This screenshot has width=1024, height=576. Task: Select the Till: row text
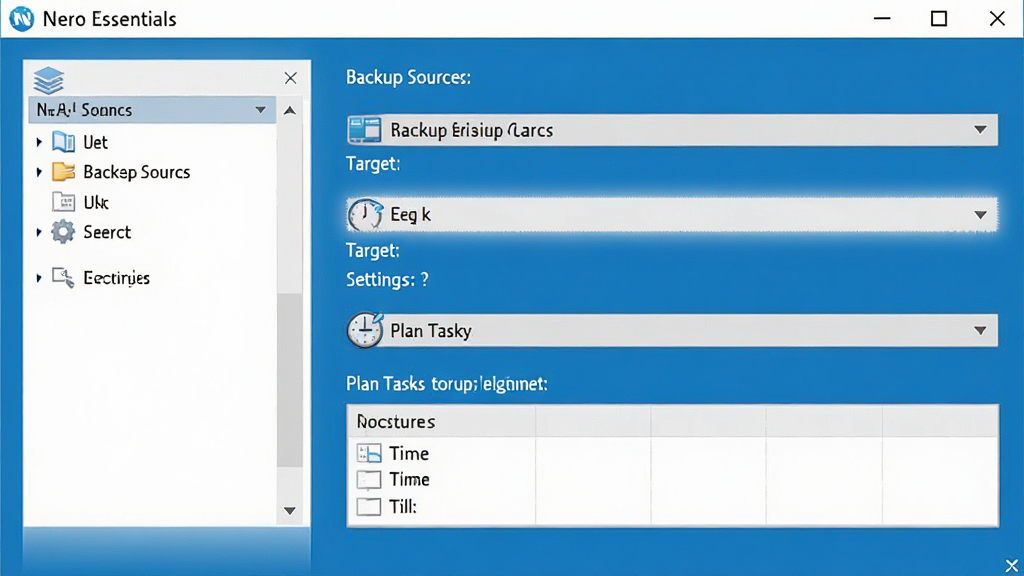[x=403, y=507]
